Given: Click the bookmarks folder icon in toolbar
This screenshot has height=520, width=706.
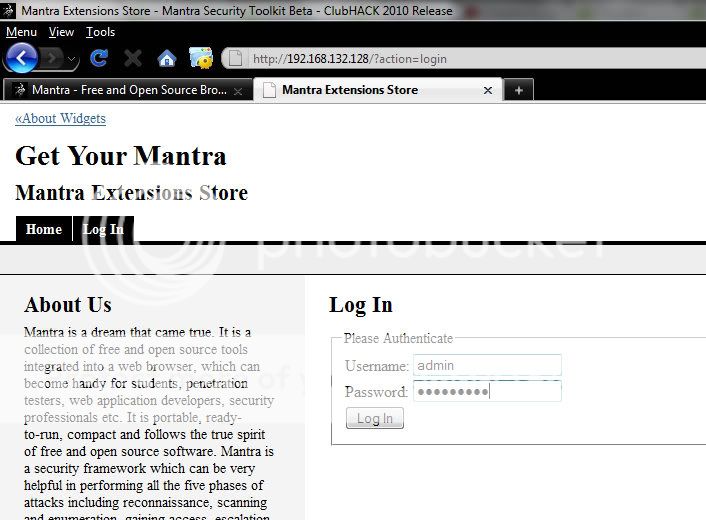Looking at the screenshot, I should [x=200, y=59].
